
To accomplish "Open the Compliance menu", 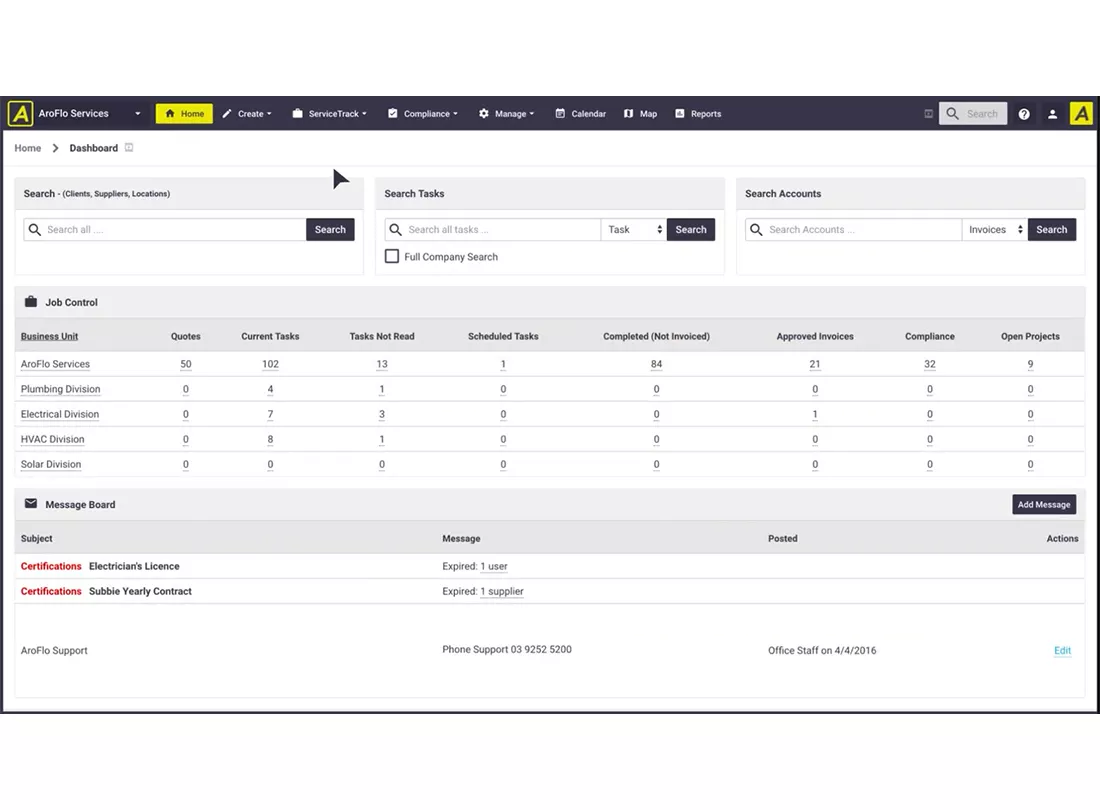I will point(422,114).
